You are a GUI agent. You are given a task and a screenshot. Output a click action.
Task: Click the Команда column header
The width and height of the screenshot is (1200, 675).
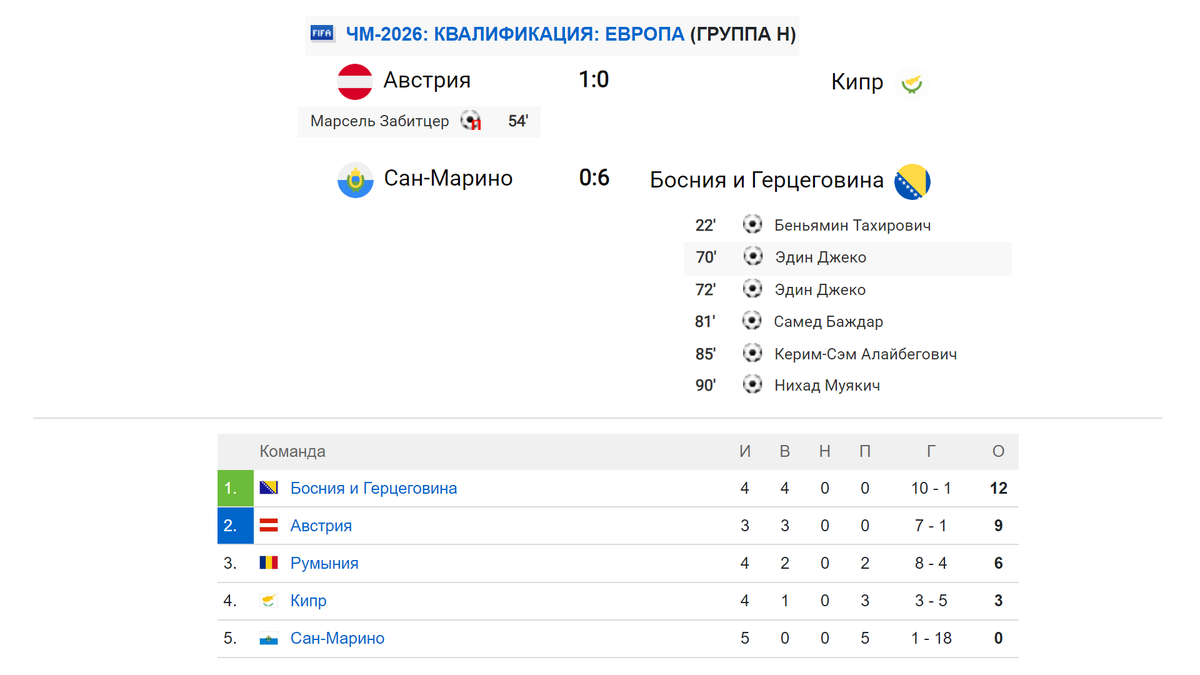click(293, 452)
